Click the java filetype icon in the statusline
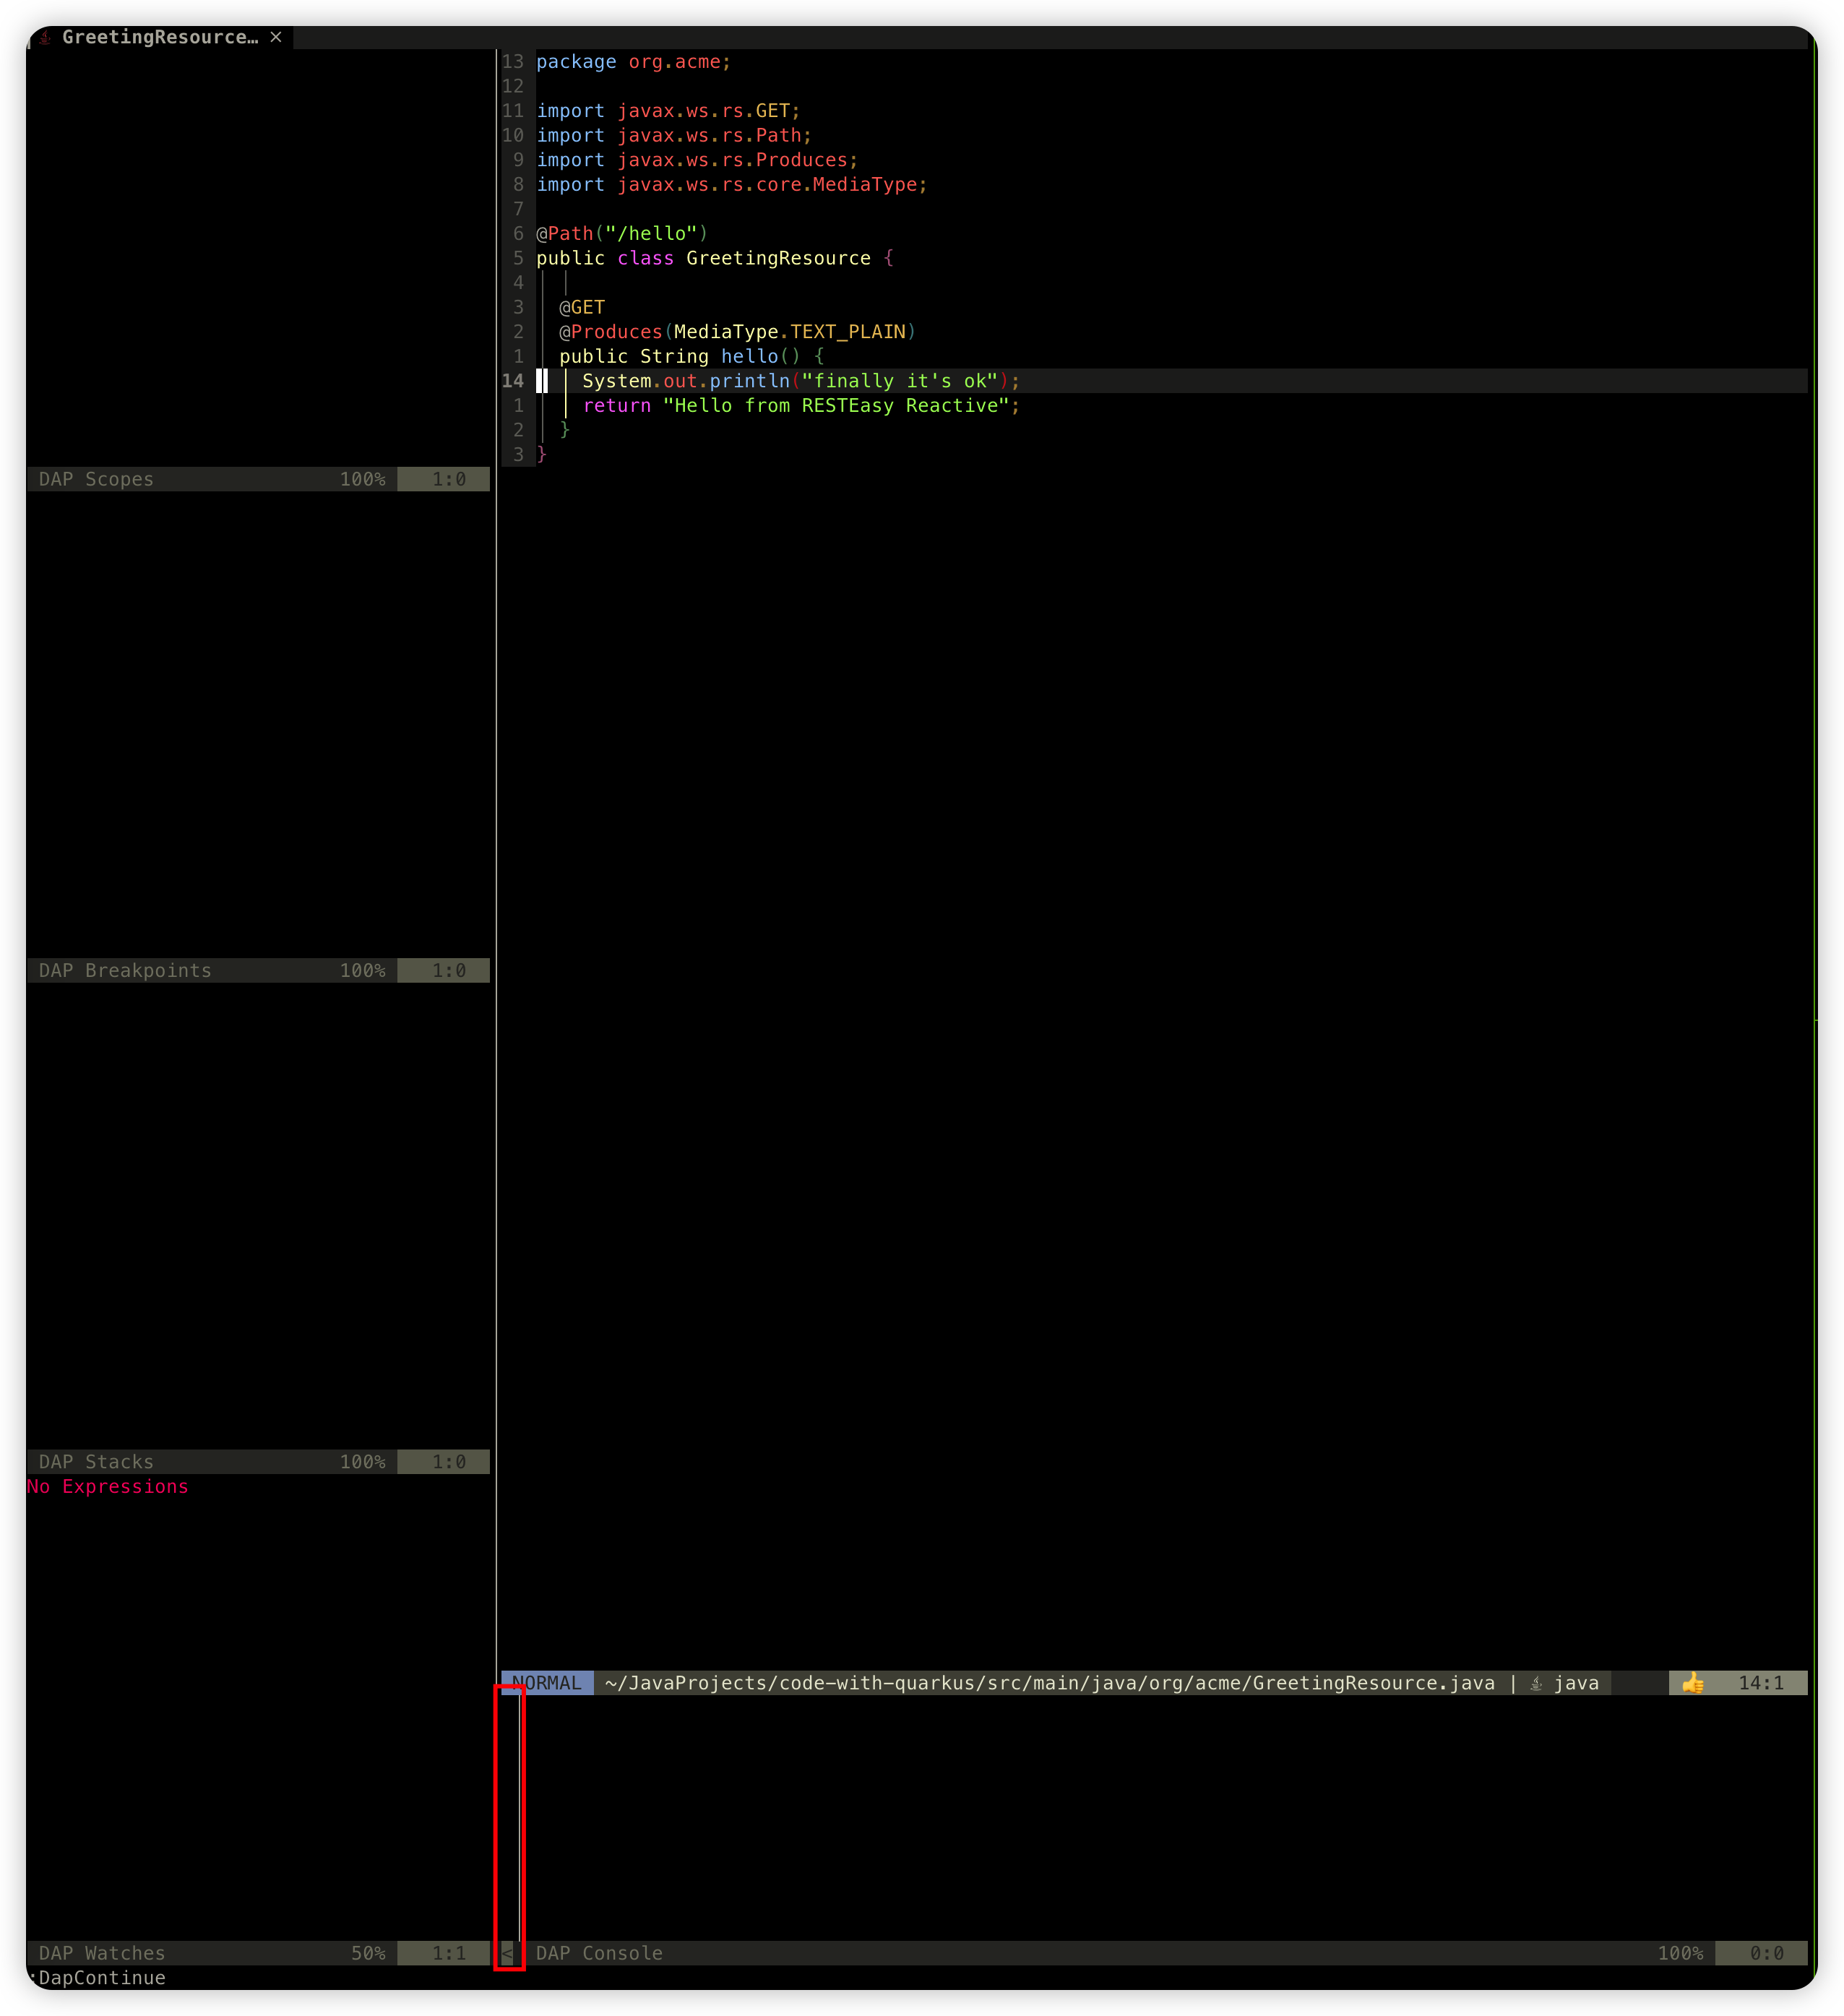 pyautogui.click(x=1537, y=1683)
